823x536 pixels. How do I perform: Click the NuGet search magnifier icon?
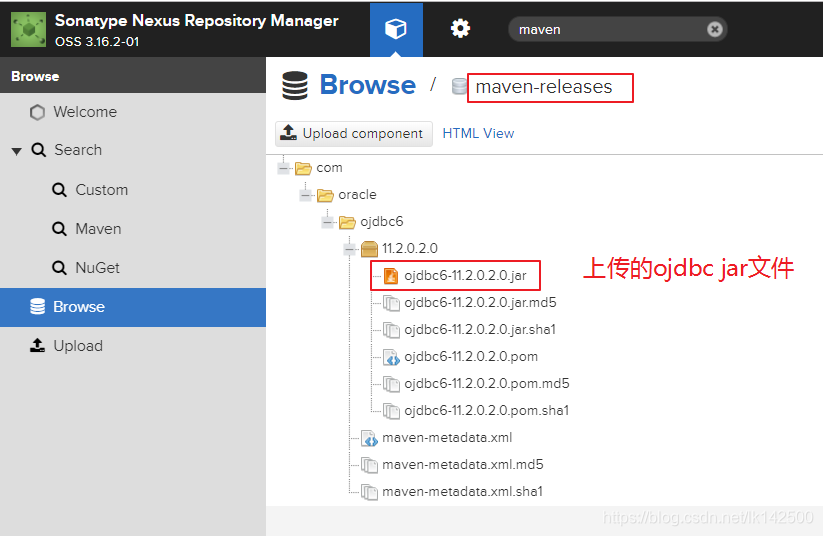[59, 268]
